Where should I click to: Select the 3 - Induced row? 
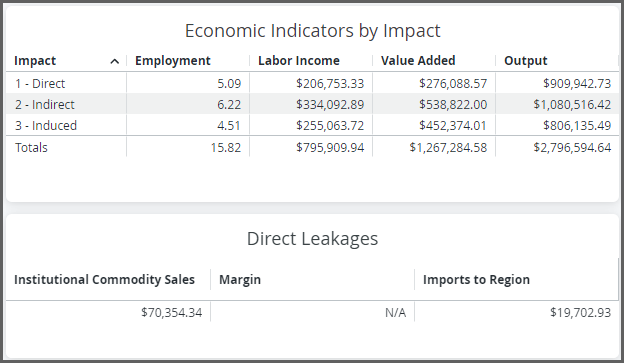(312, 125)
